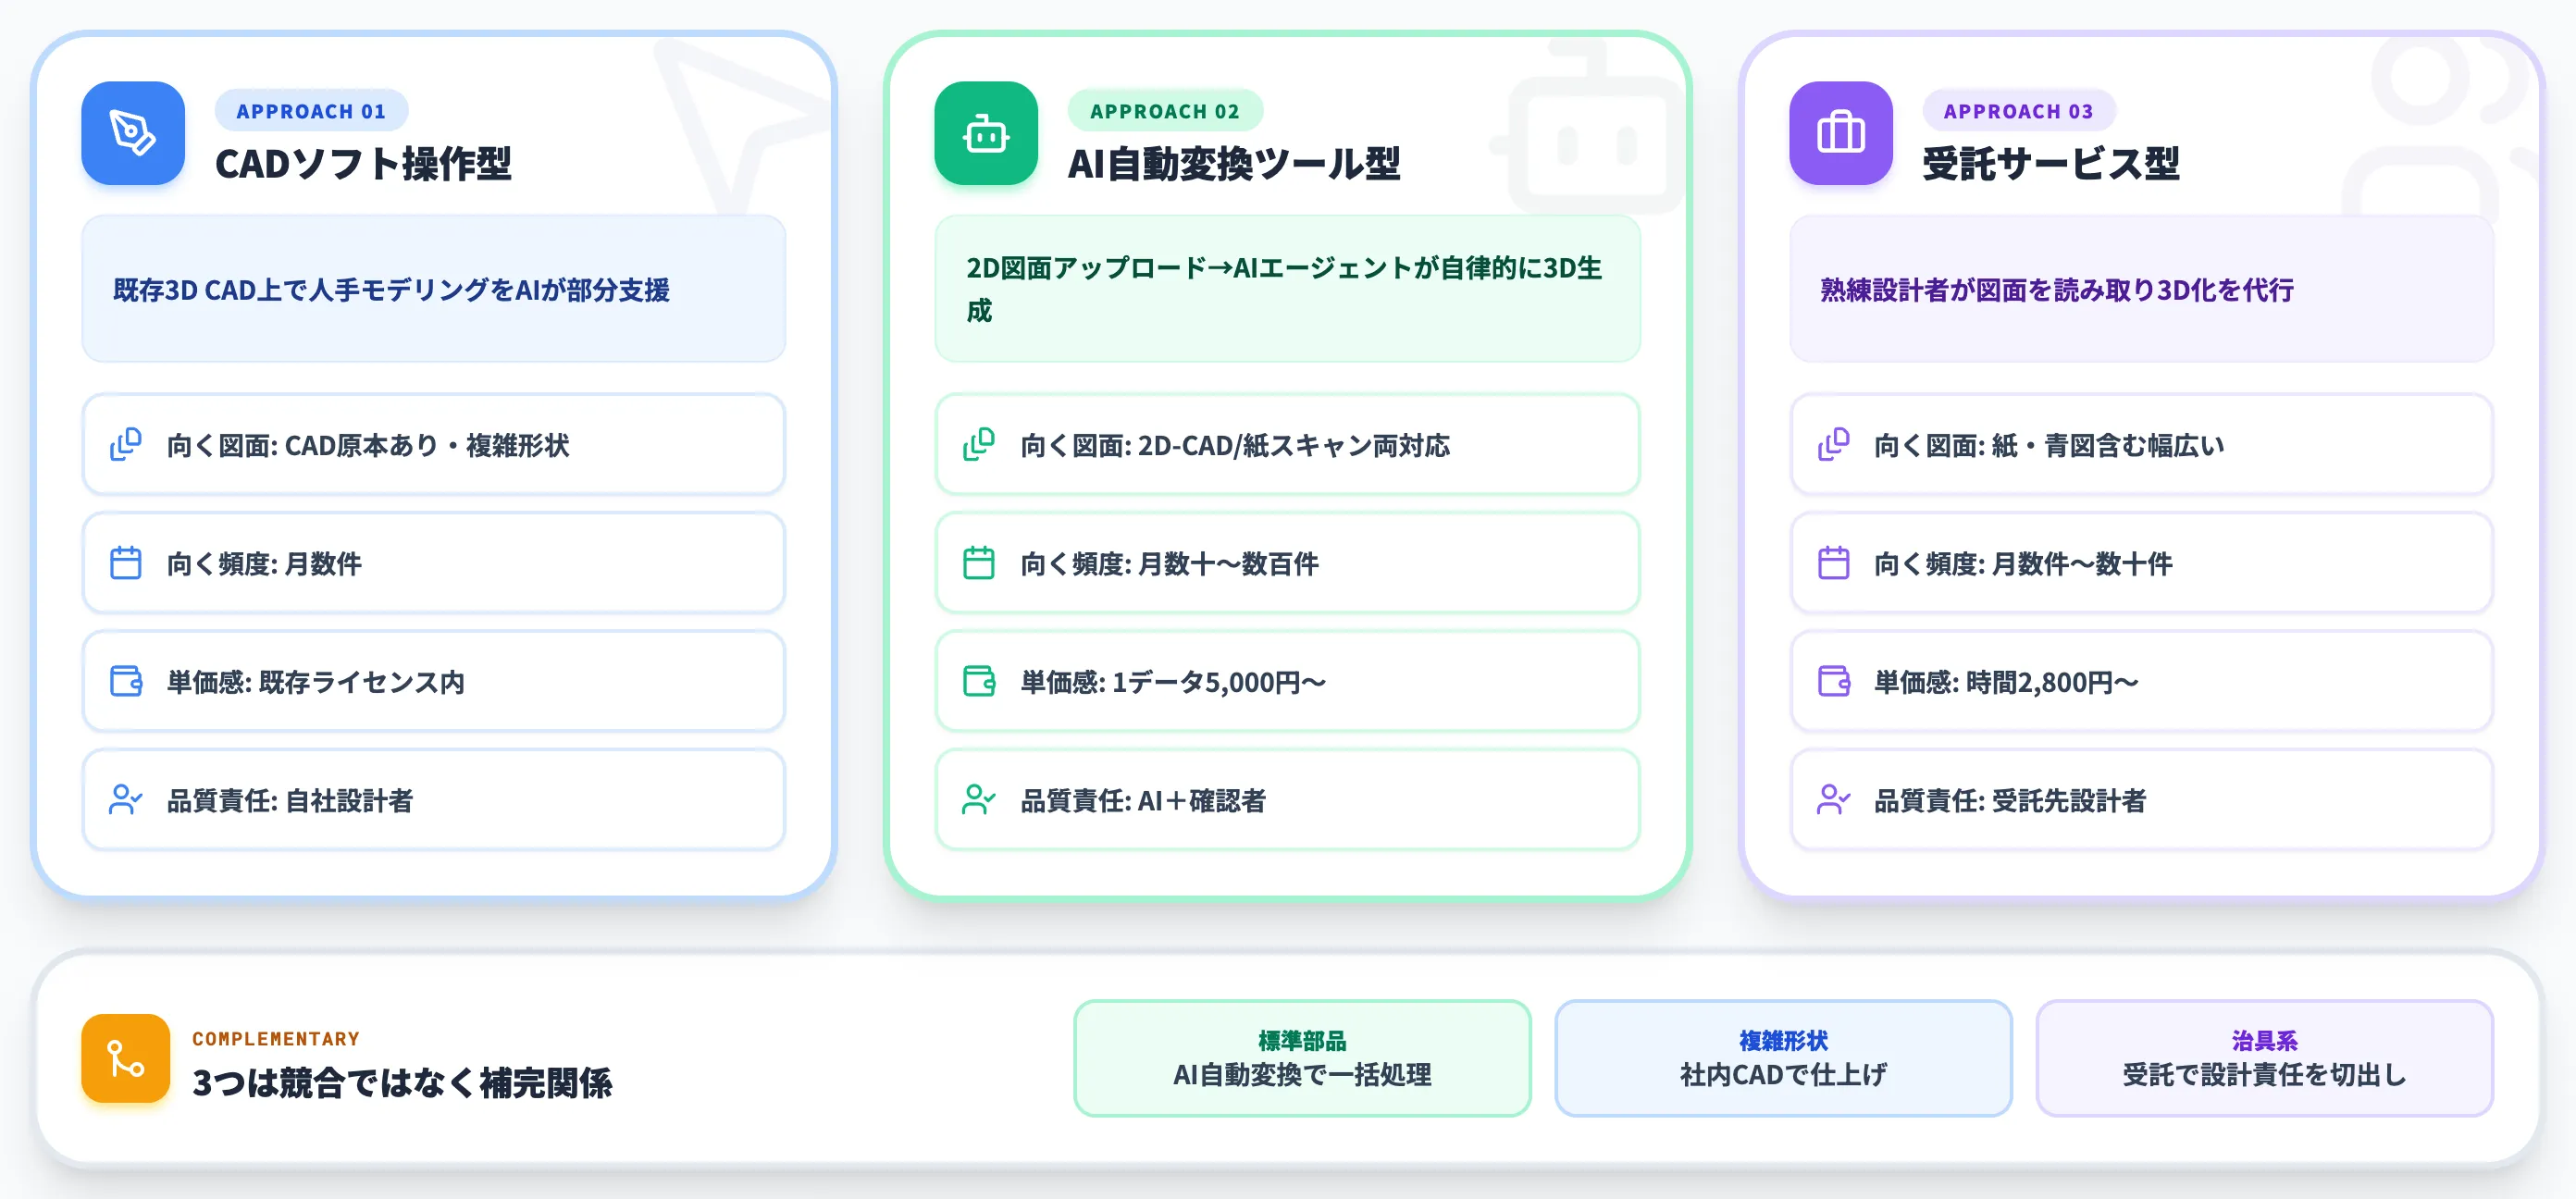Click the 複雑形状 社内CADで仕上げ chip
The height and width of the screenshot is (1199, 2576).
[x=1783, y=1058]
